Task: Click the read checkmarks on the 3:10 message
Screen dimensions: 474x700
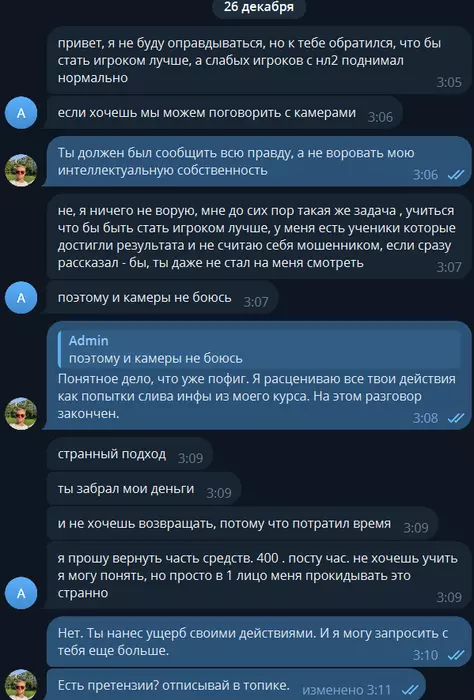Action: click(x=456, y=655)
